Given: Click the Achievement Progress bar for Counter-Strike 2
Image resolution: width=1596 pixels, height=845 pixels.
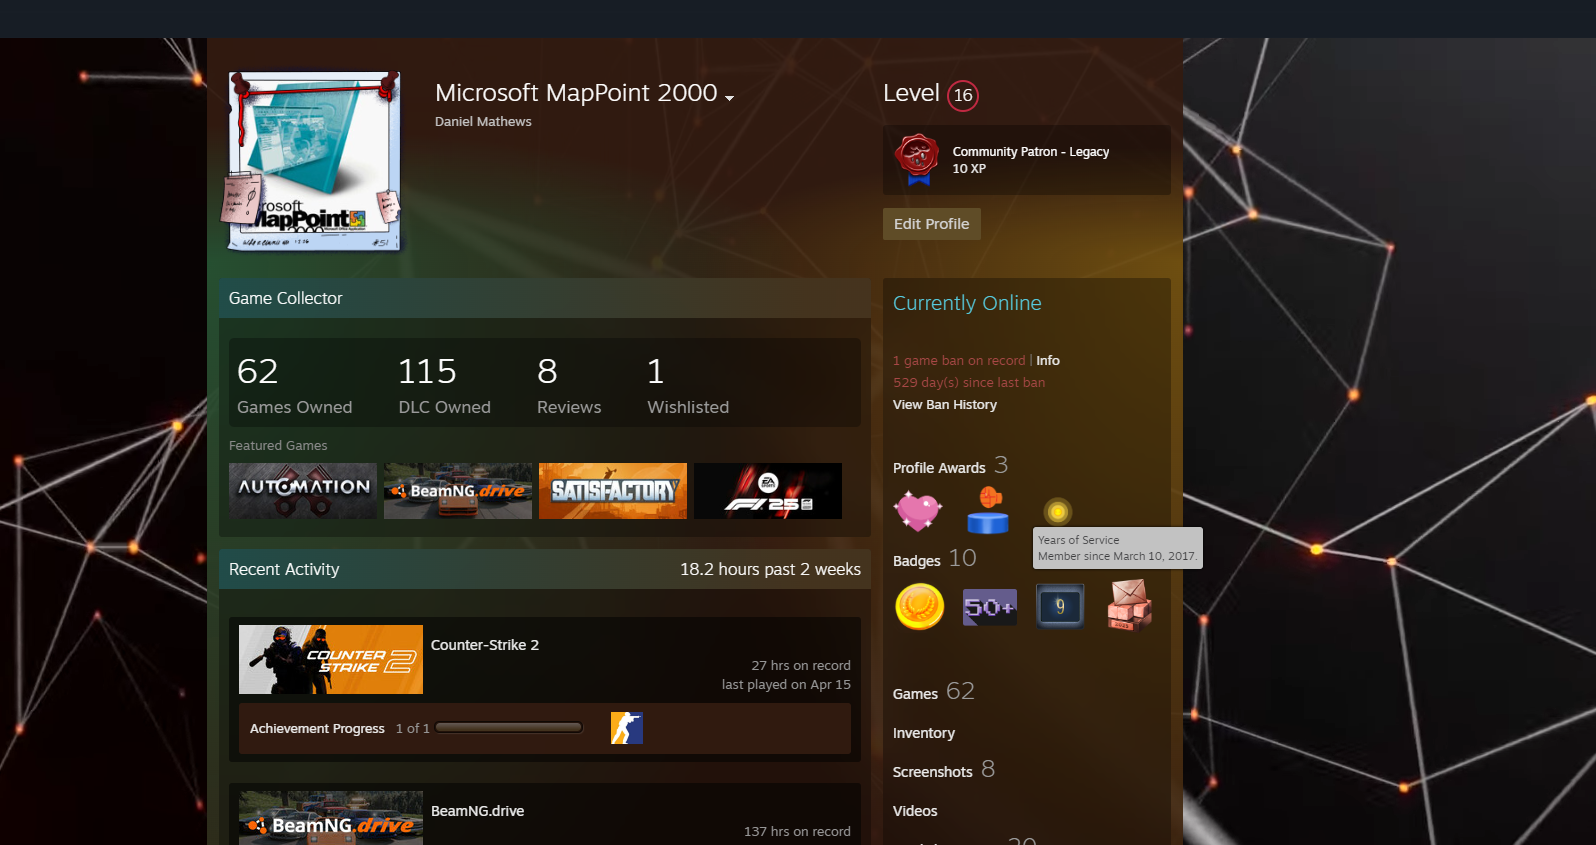Looking at the screenshot, I should [x=509, y=728].
